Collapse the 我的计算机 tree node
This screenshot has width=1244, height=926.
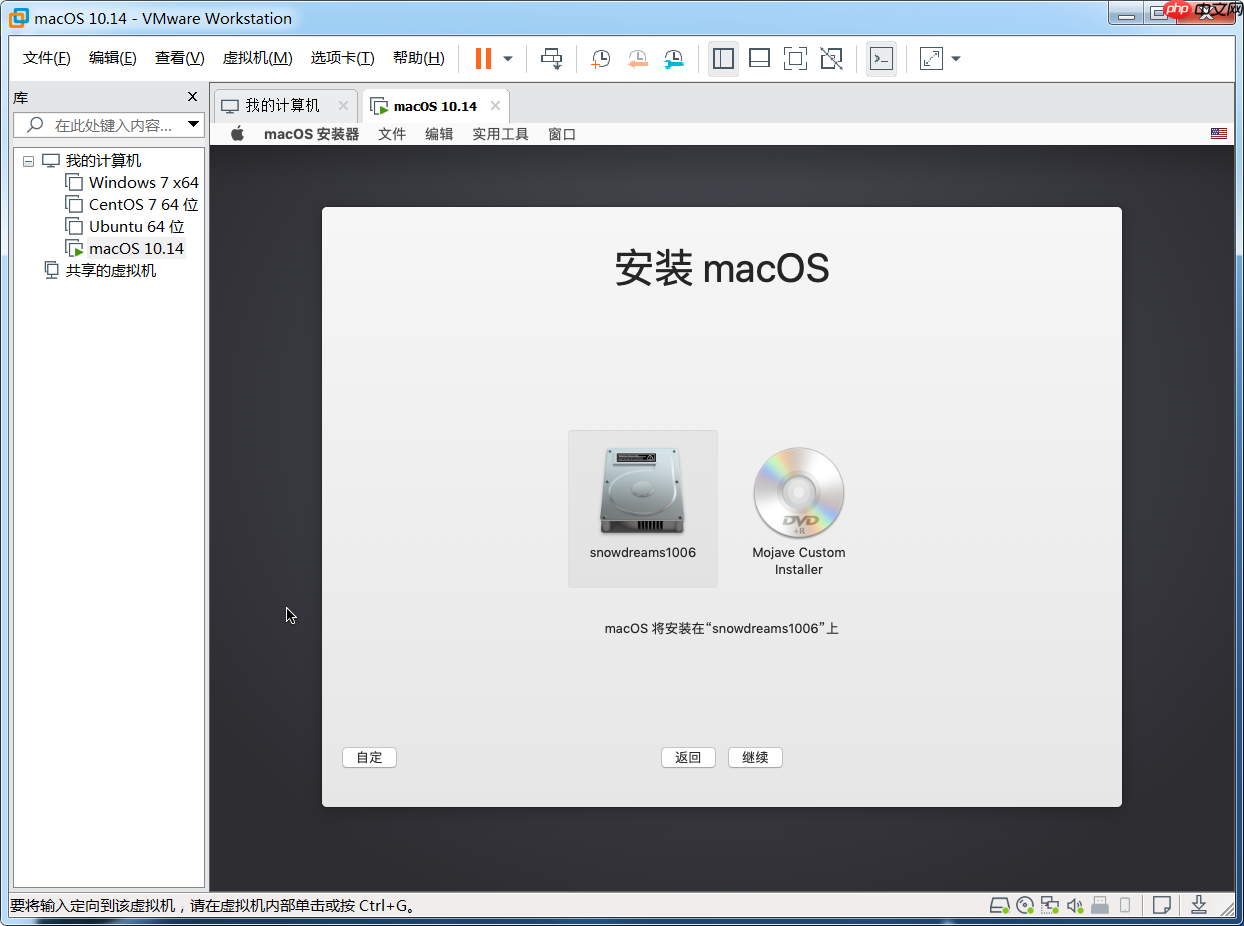tap(28, 160)
